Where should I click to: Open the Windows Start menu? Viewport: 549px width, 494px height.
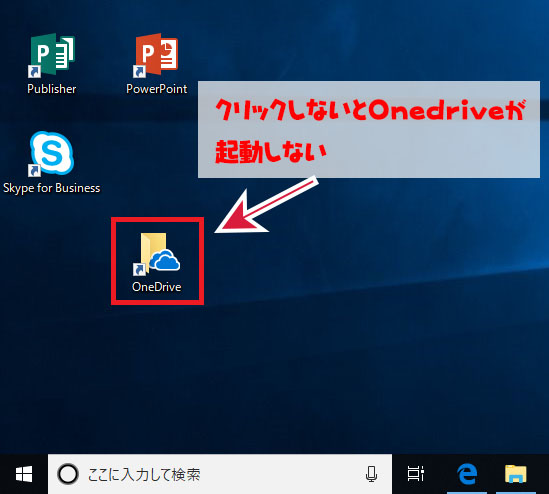click(24, 474)
